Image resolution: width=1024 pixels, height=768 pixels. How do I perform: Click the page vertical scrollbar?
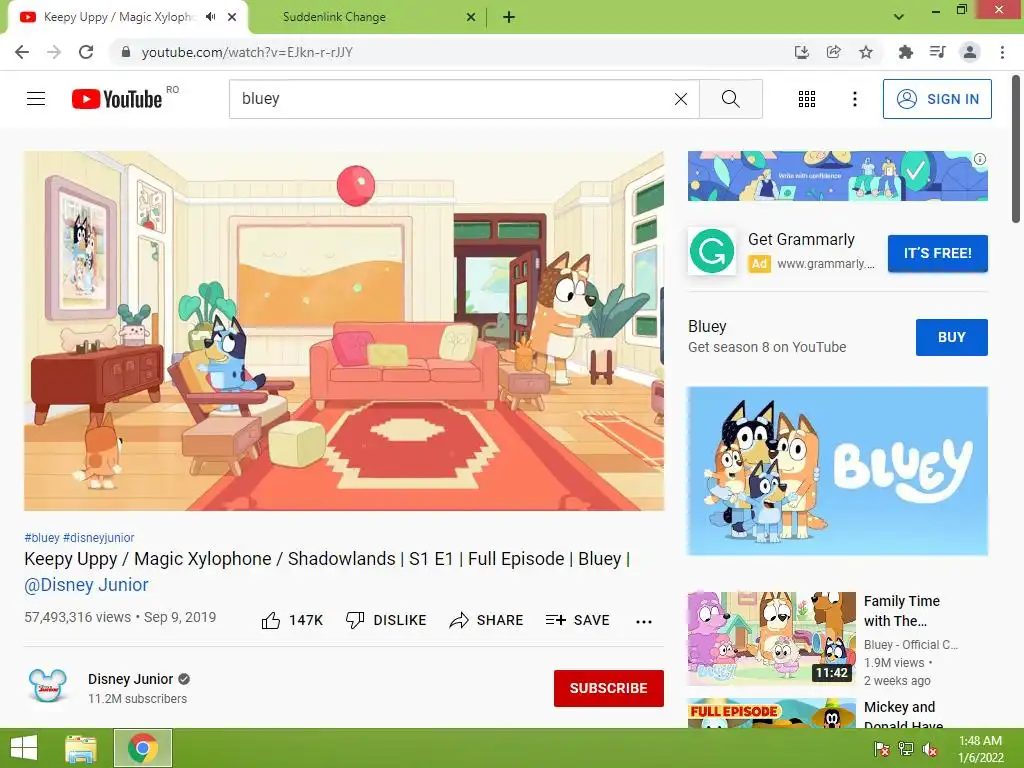pos(1016,150)
